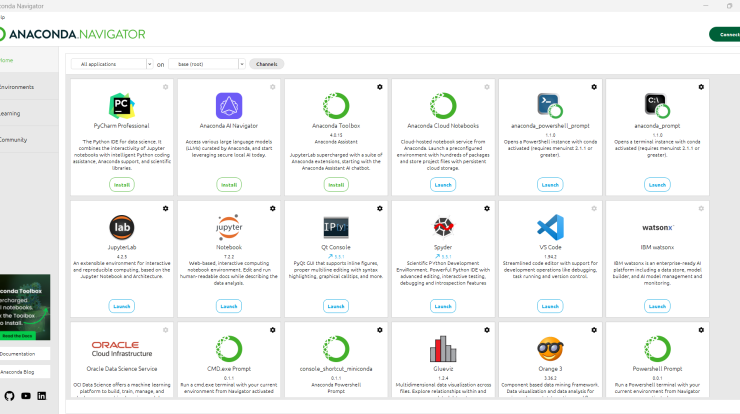Switch to the Learning tab
The image size is (740, 414).
click(x=29, y=113)
